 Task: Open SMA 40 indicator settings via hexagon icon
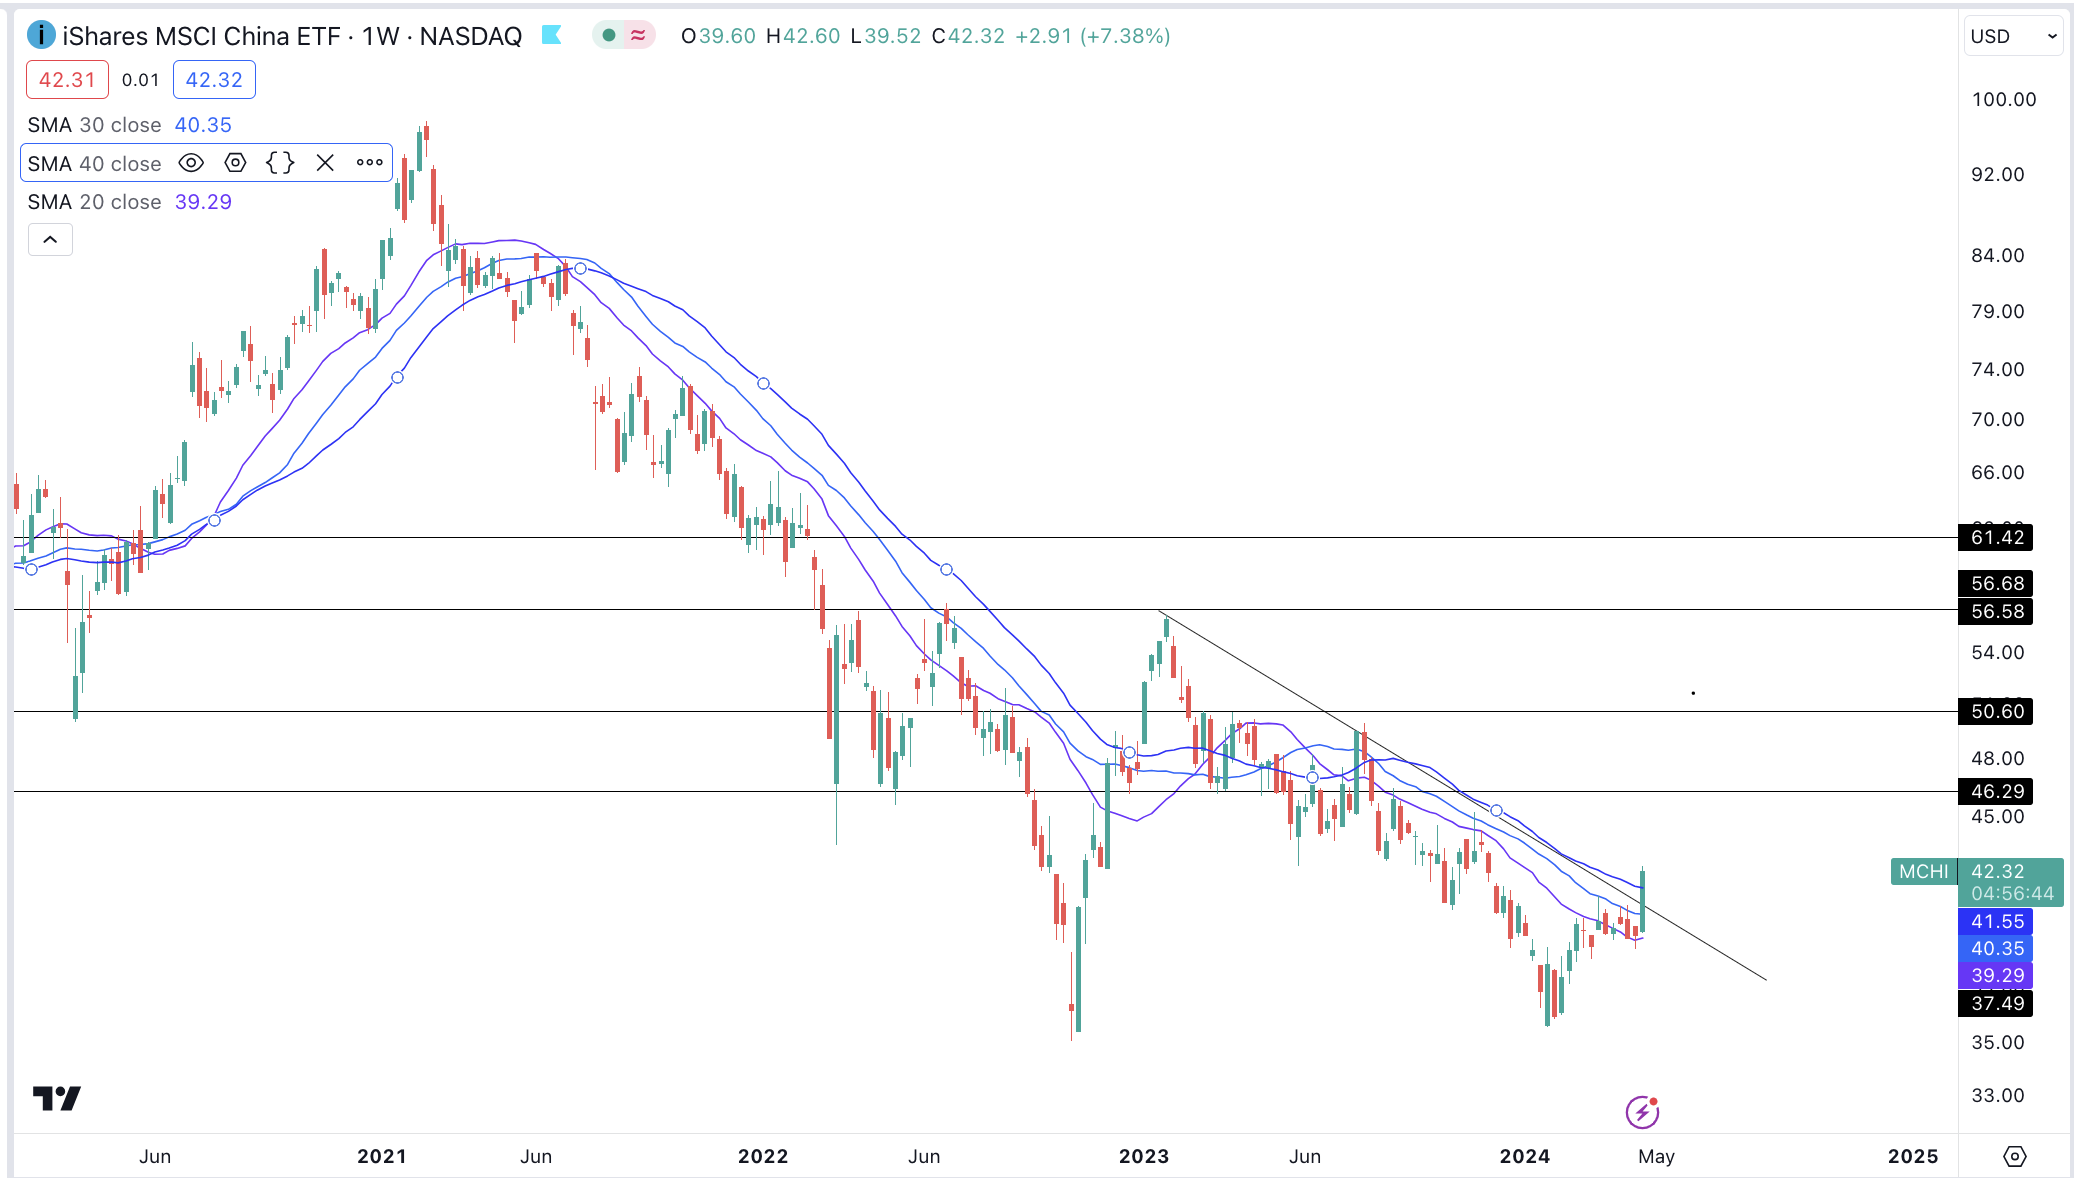236,162
